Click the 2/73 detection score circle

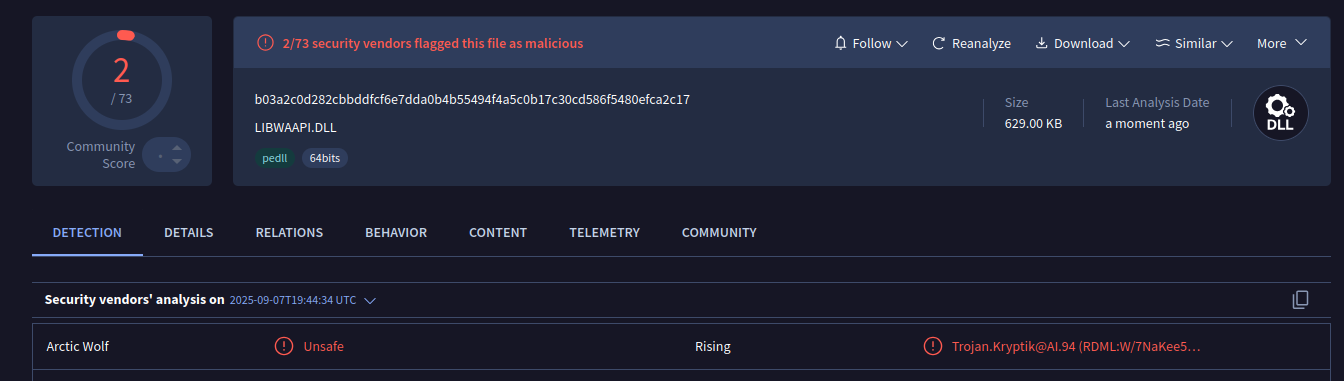[x=122, y=80]
